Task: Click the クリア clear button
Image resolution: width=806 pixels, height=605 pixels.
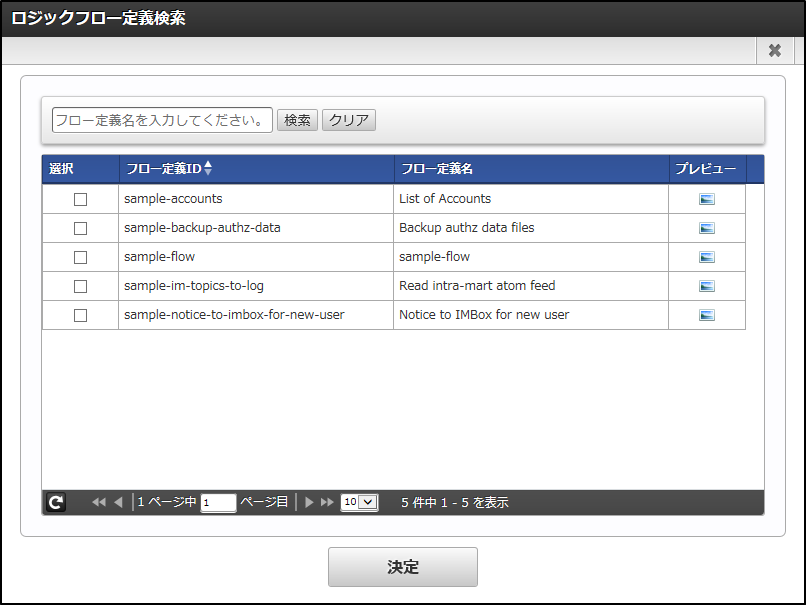Action: pyautogui.click(x=349, y=120)
